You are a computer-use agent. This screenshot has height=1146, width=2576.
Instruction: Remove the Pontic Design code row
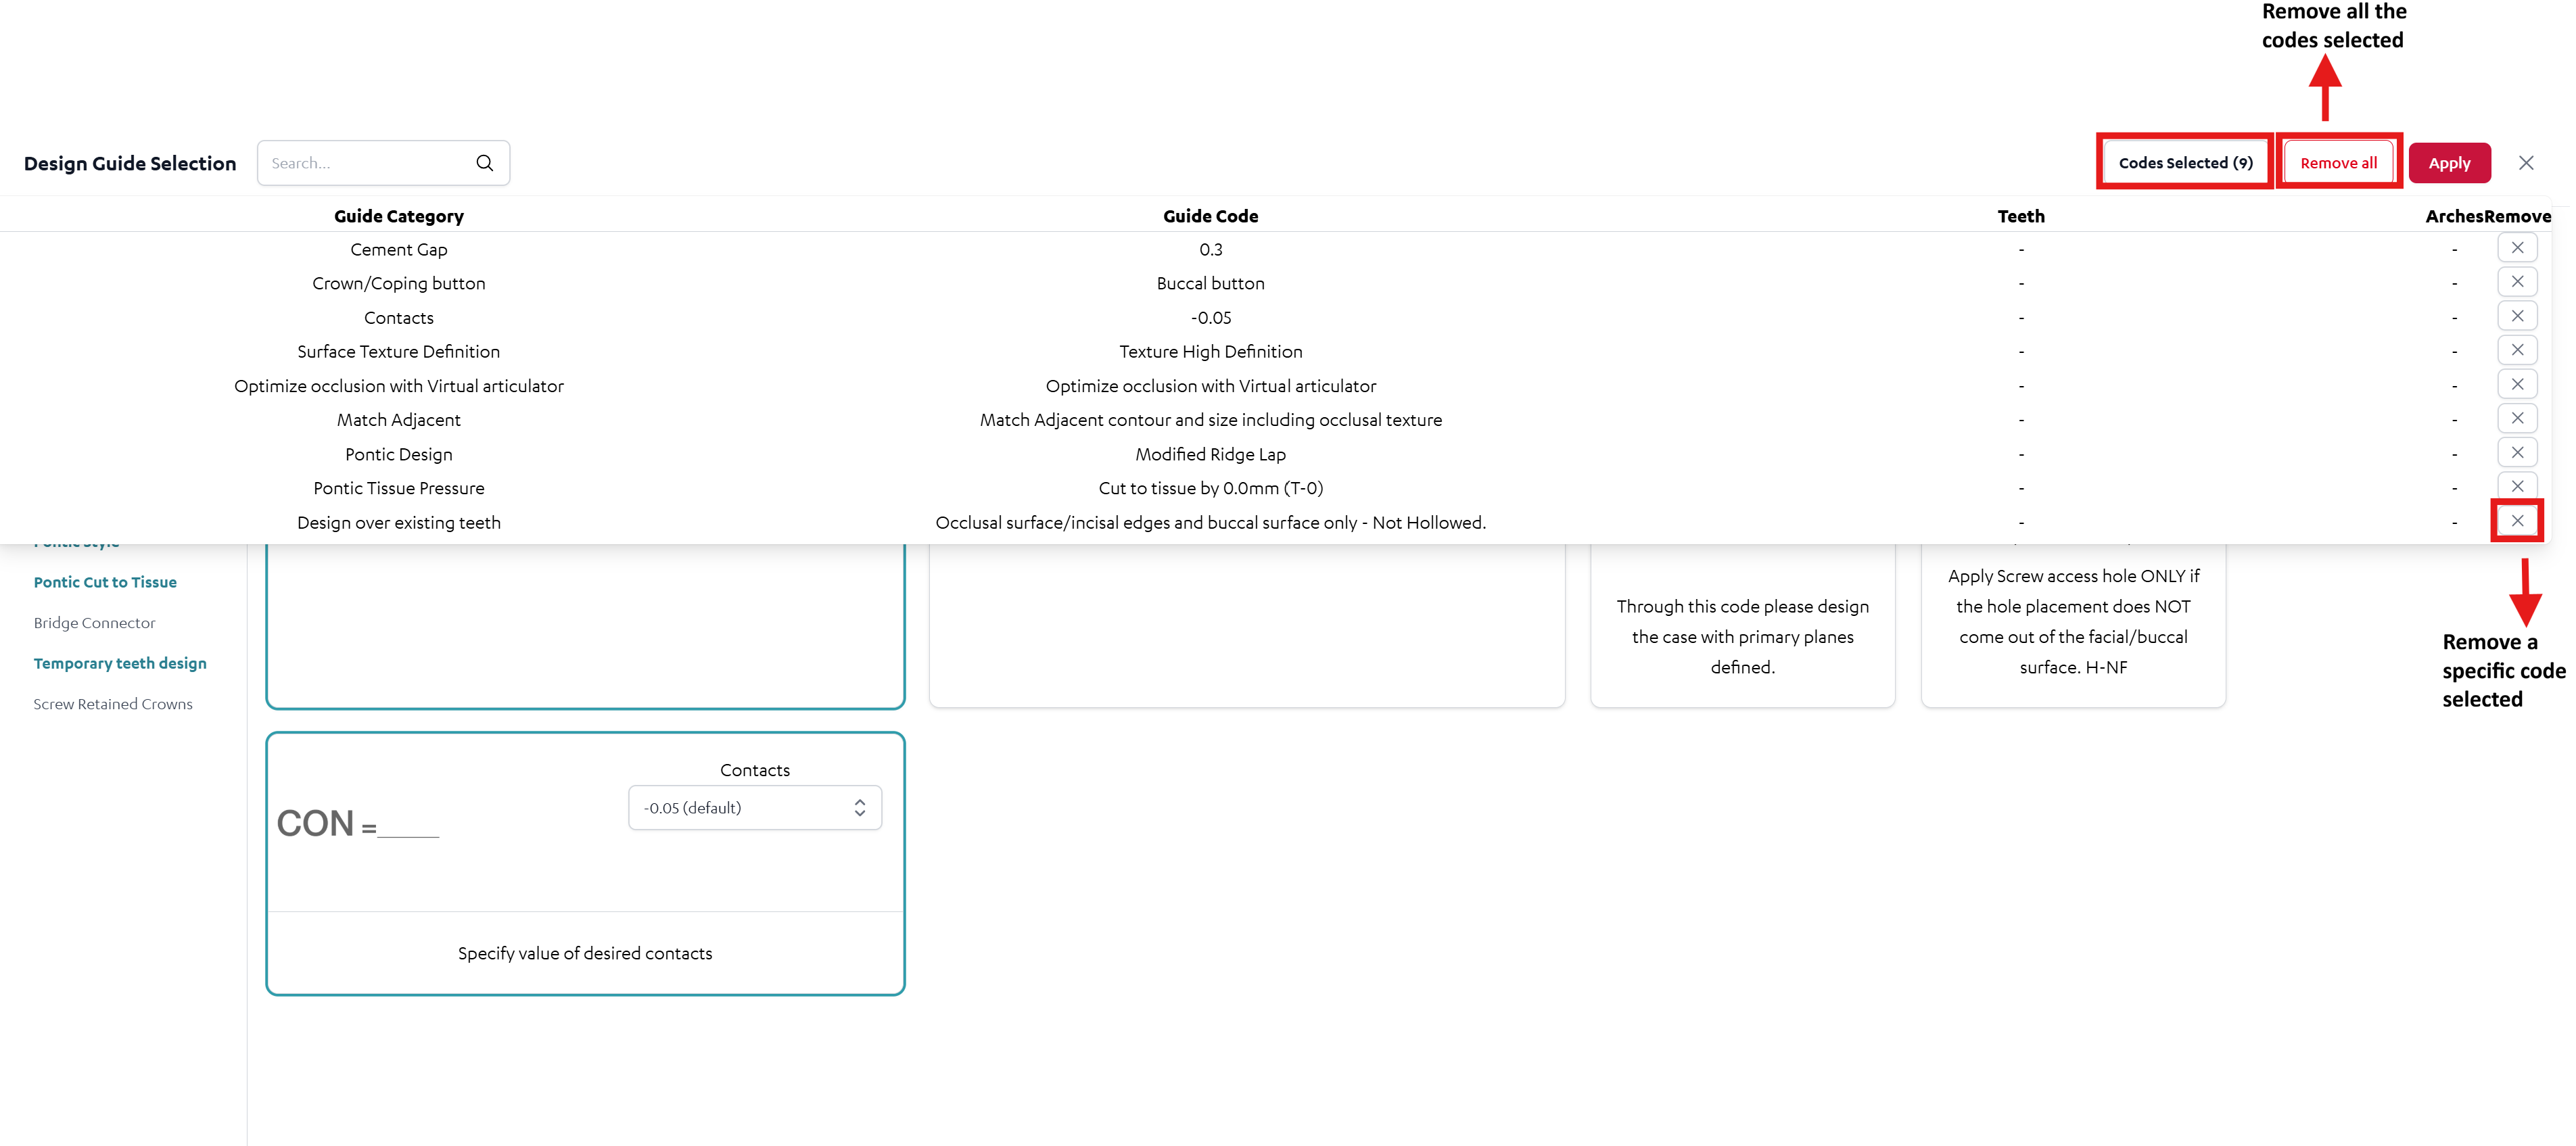(2517, 452)
